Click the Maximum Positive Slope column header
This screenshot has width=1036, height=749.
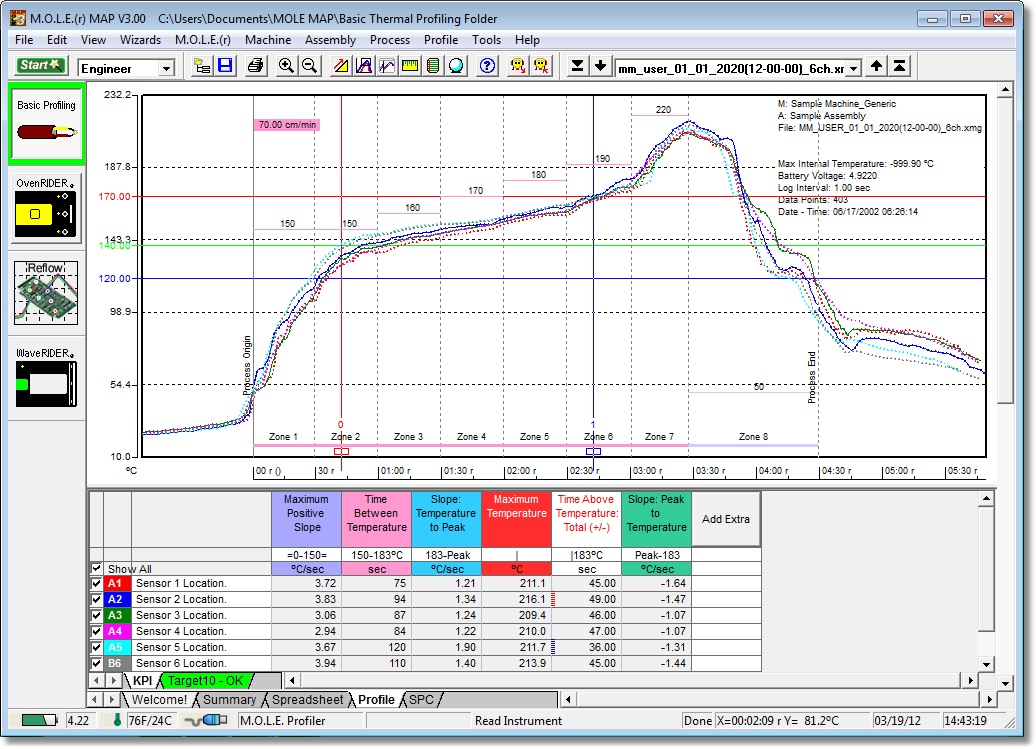pos(307,519)
